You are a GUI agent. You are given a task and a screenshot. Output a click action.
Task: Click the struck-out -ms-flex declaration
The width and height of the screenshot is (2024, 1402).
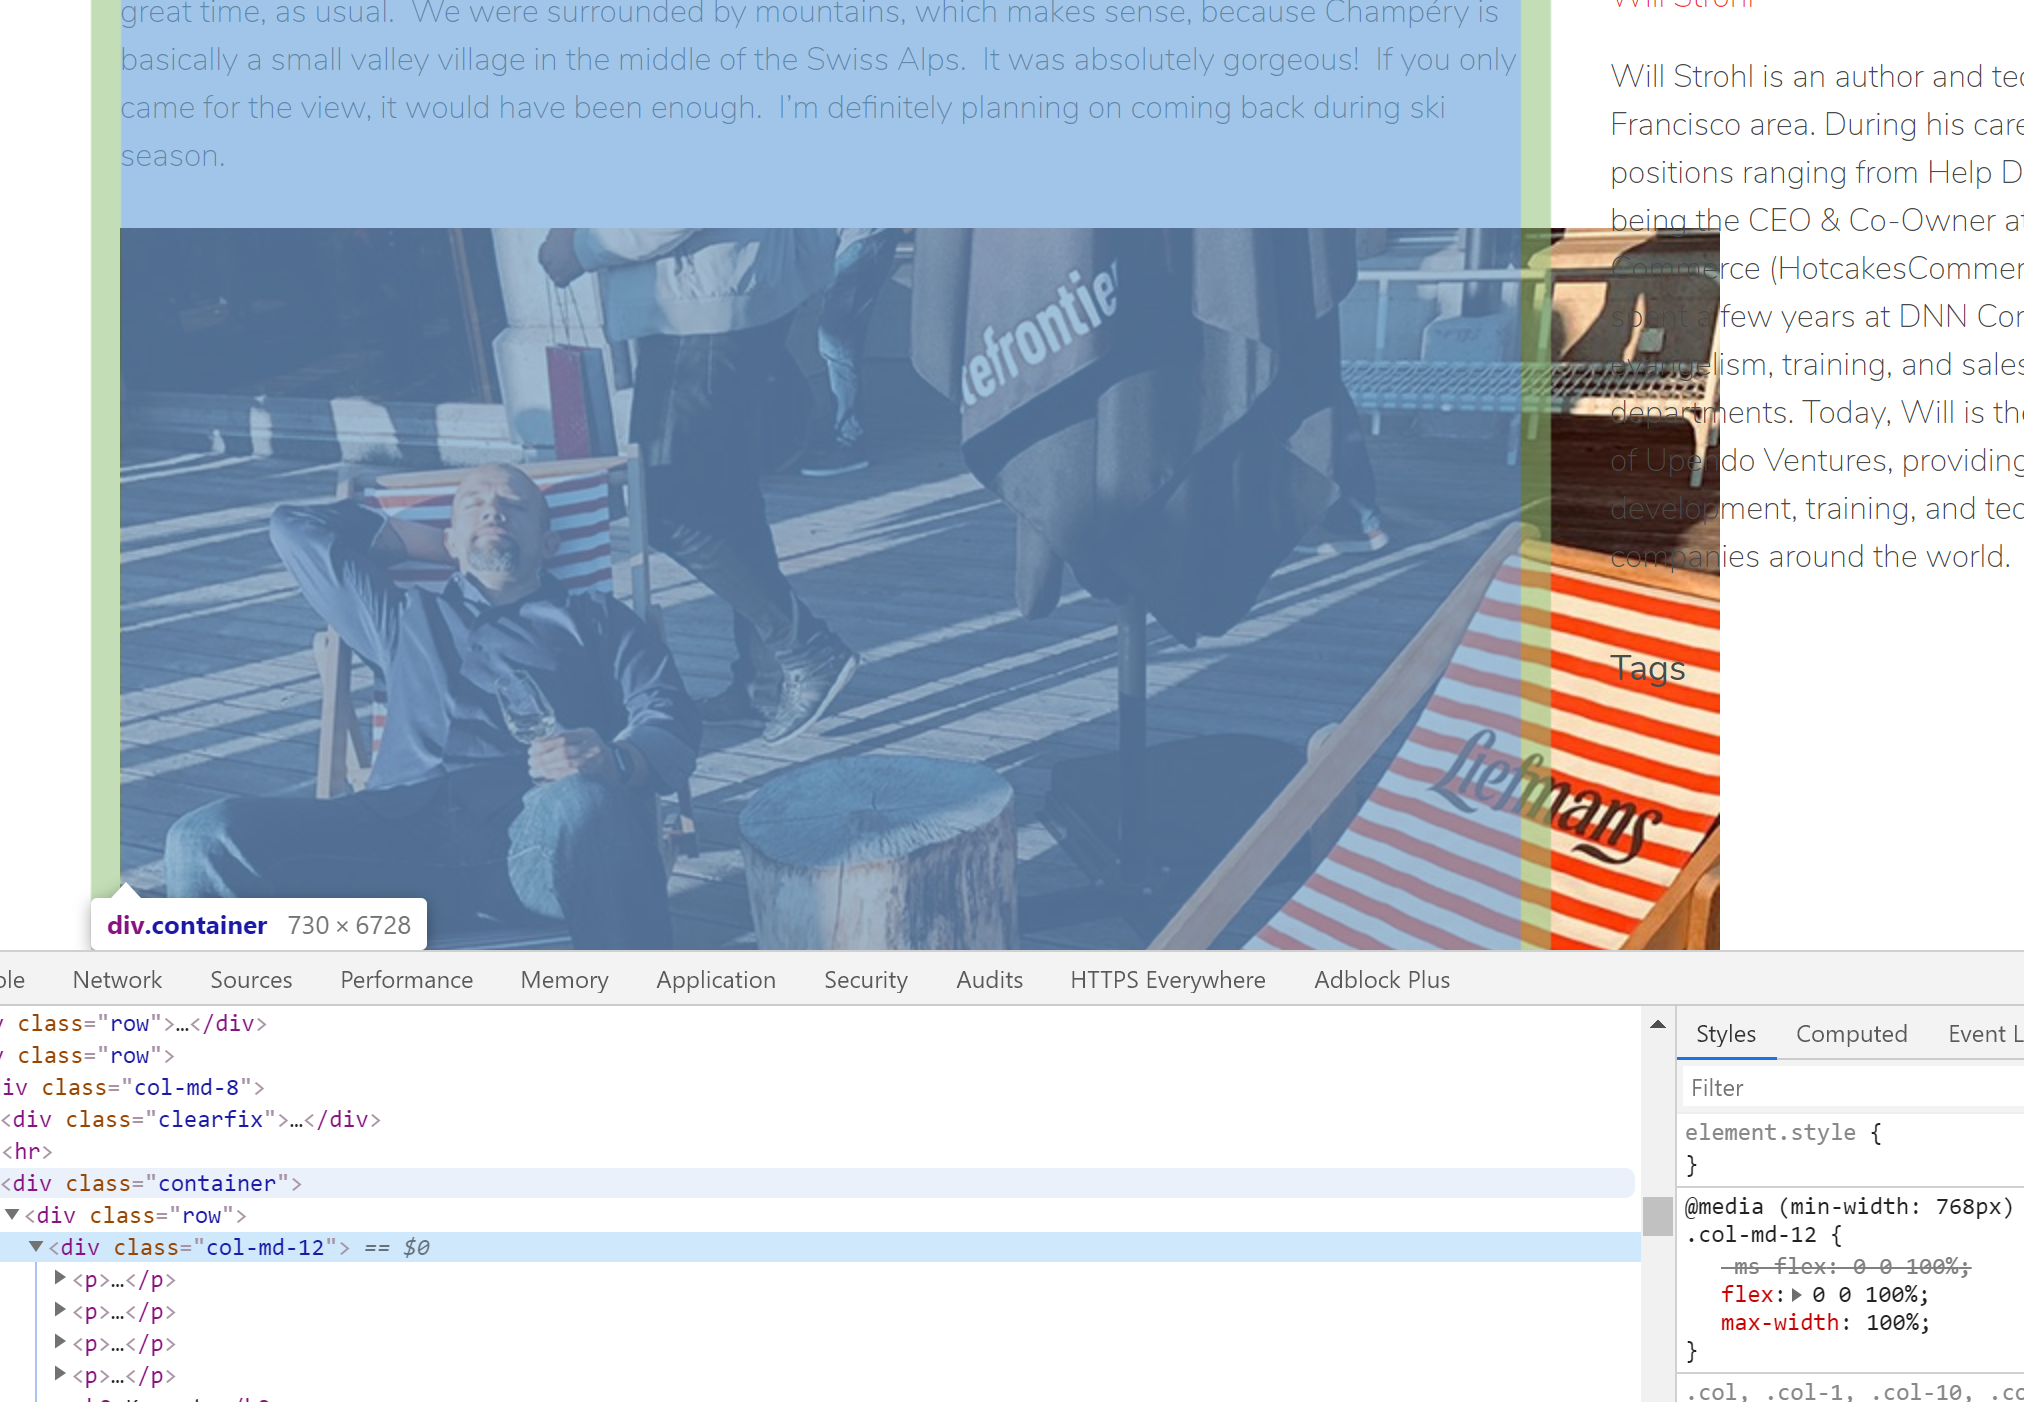[x=1845, y=1267]
